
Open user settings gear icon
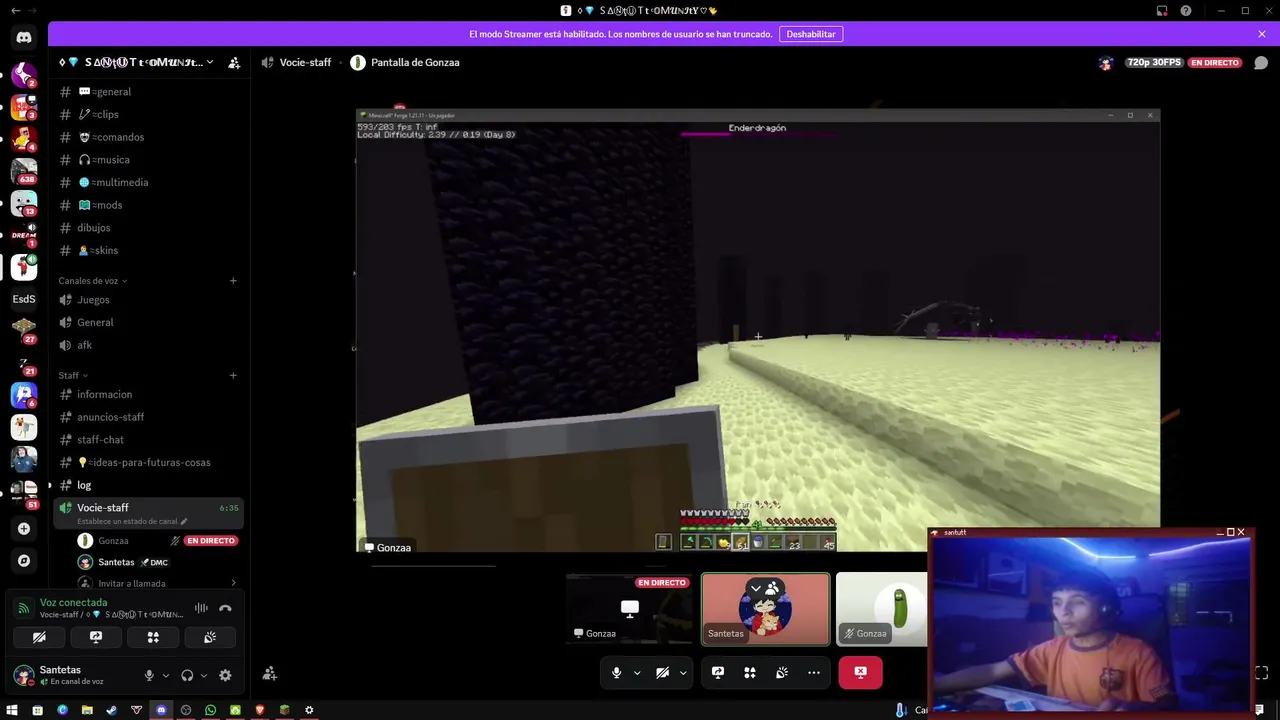click(225, 675)
